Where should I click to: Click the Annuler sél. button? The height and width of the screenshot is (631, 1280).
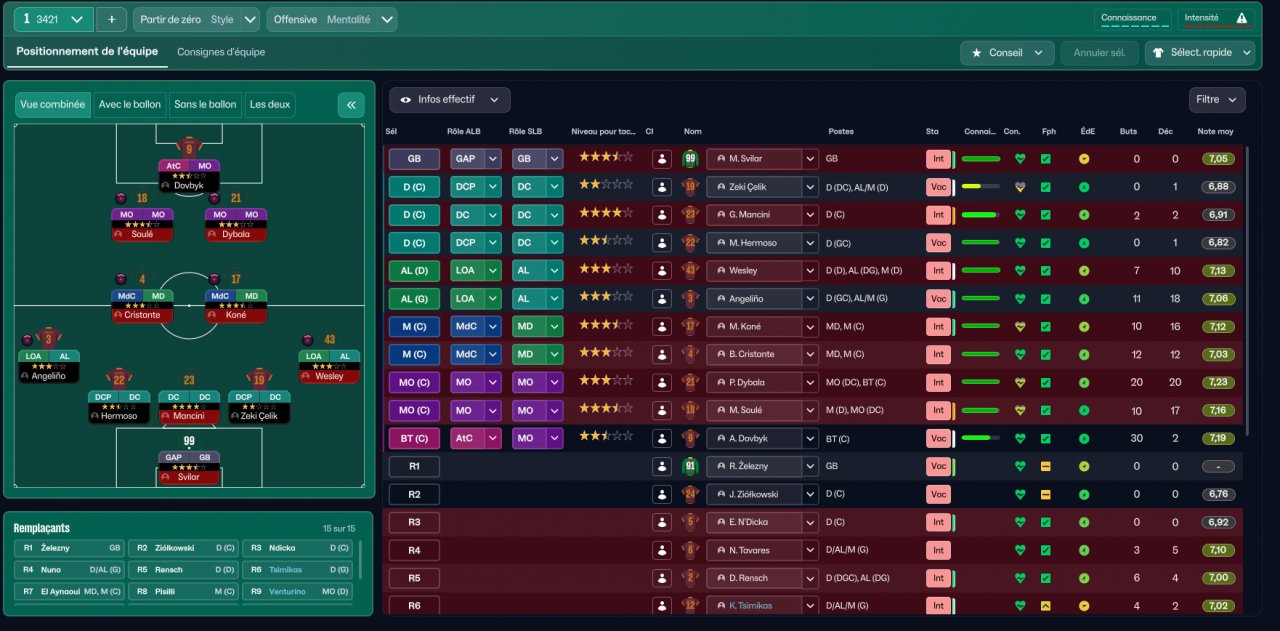point(1099,53)
